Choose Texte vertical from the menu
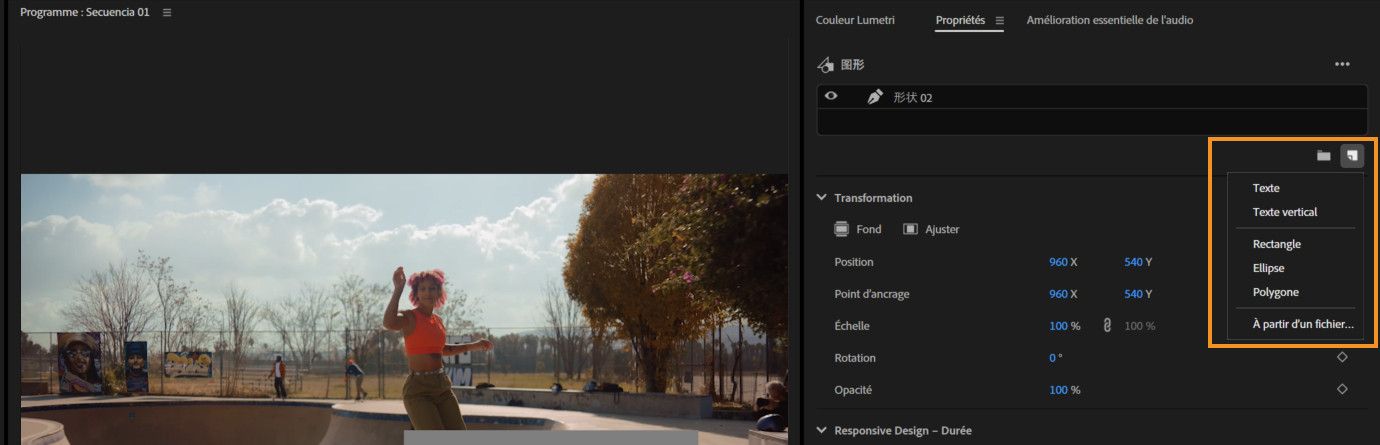The width and height of the screenshot is (1380, 445). coord(1285,212)
